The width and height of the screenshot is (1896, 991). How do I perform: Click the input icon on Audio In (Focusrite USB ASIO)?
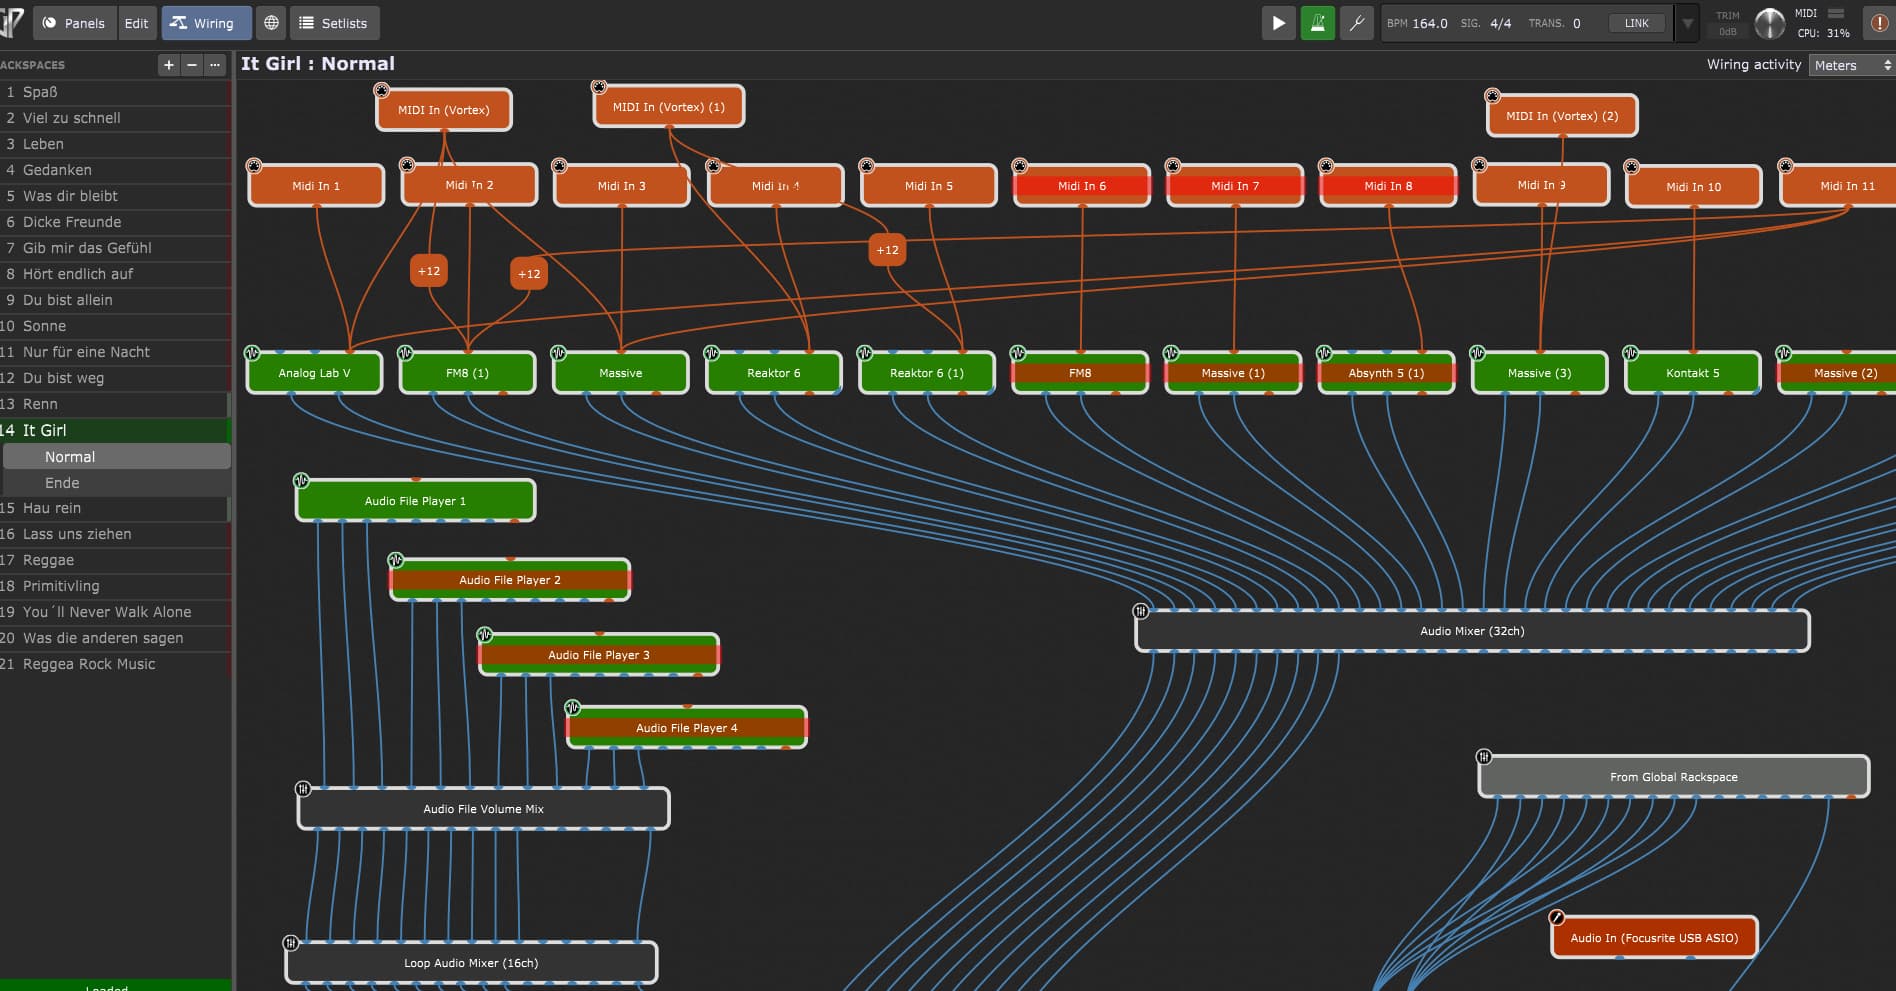pos(1556,917)
